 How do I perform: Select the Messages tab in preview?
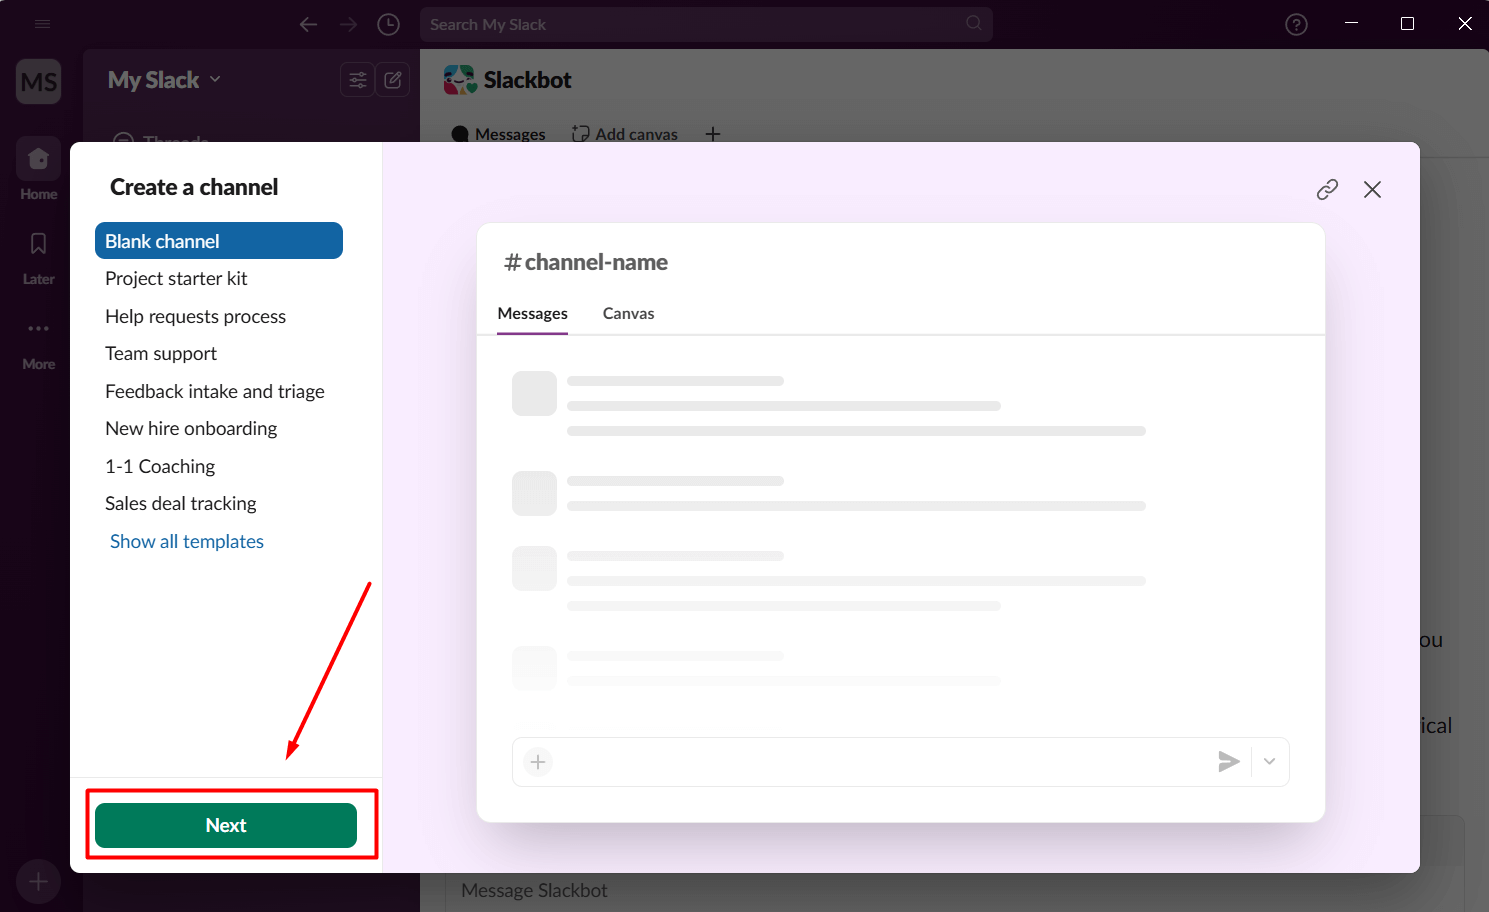coord(532,313)
